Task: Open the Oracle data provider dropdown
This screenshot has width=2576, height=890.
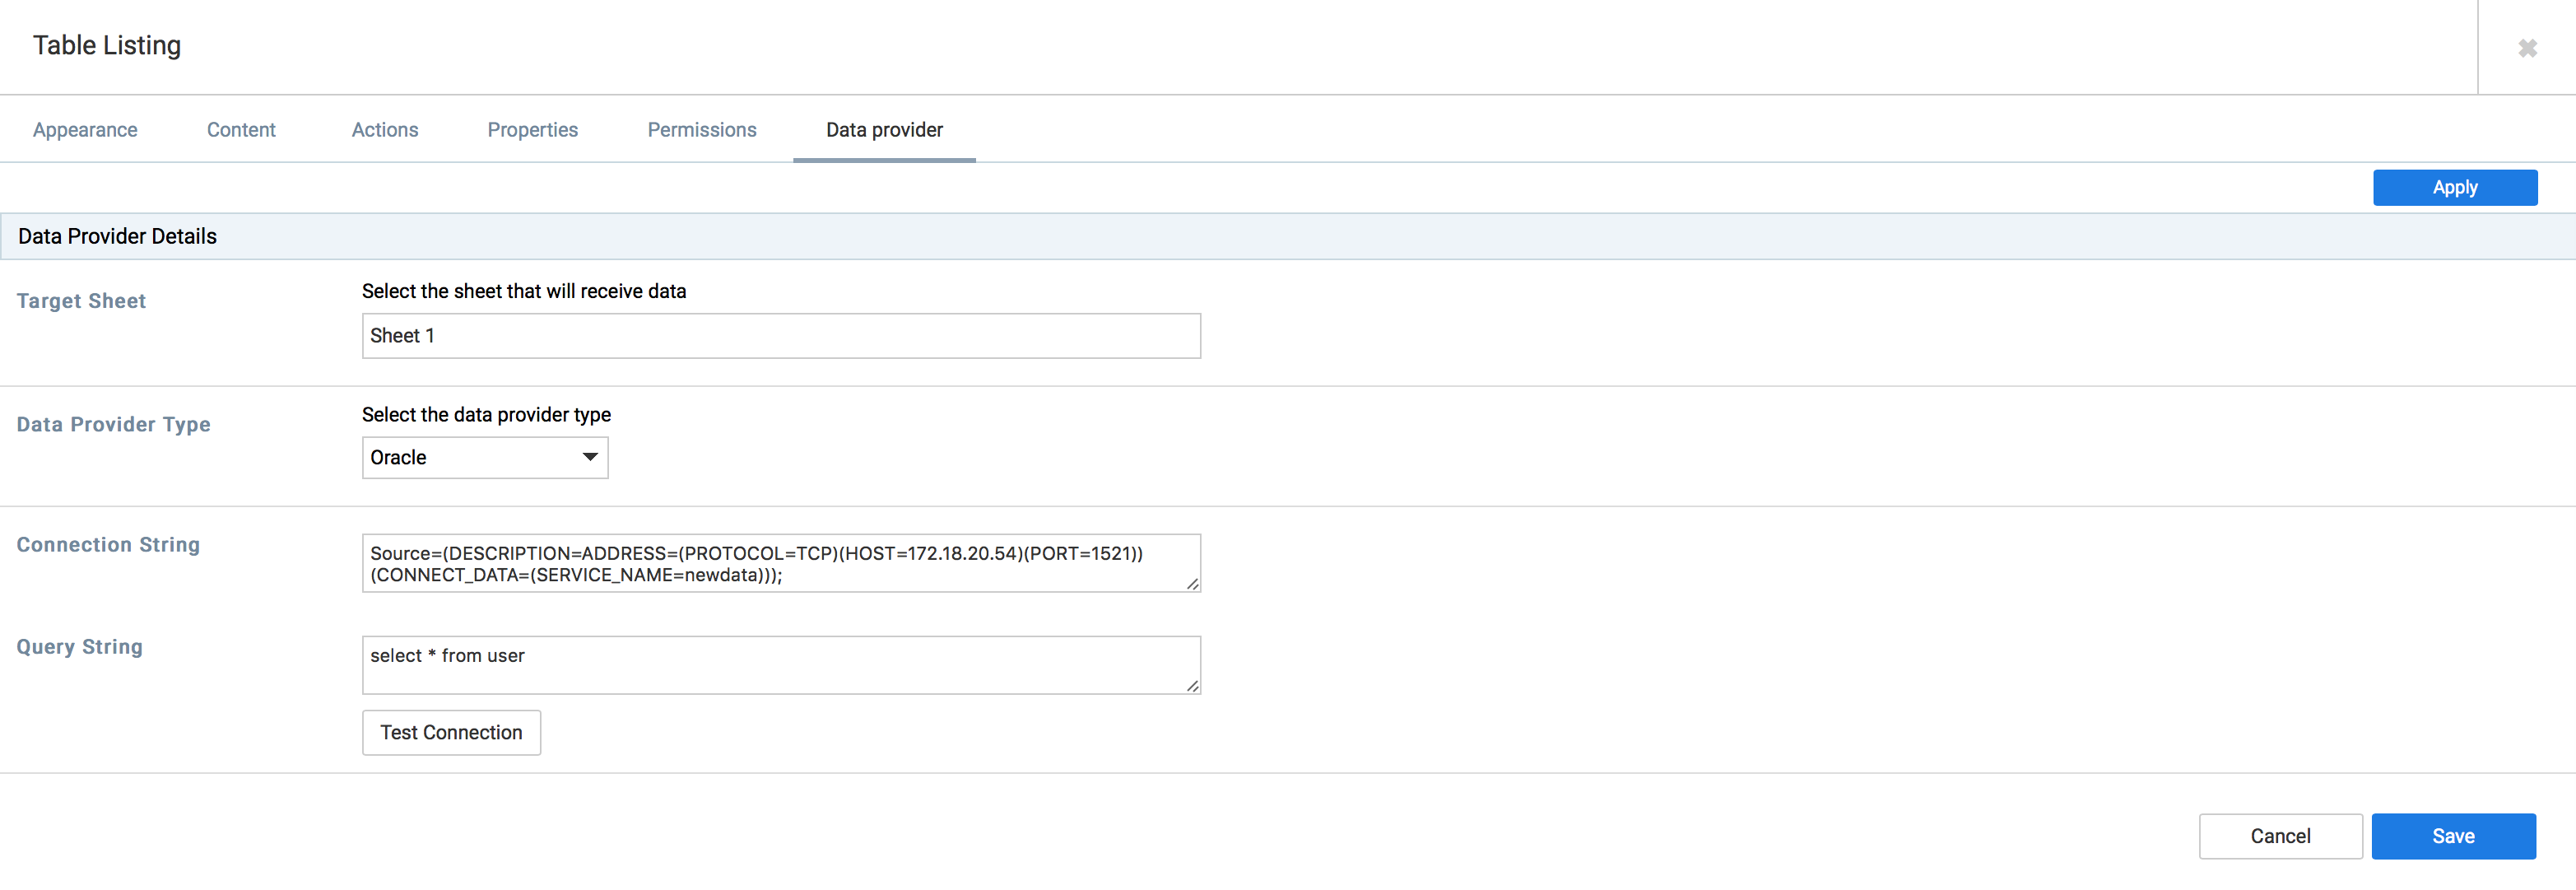Action: 485,458
